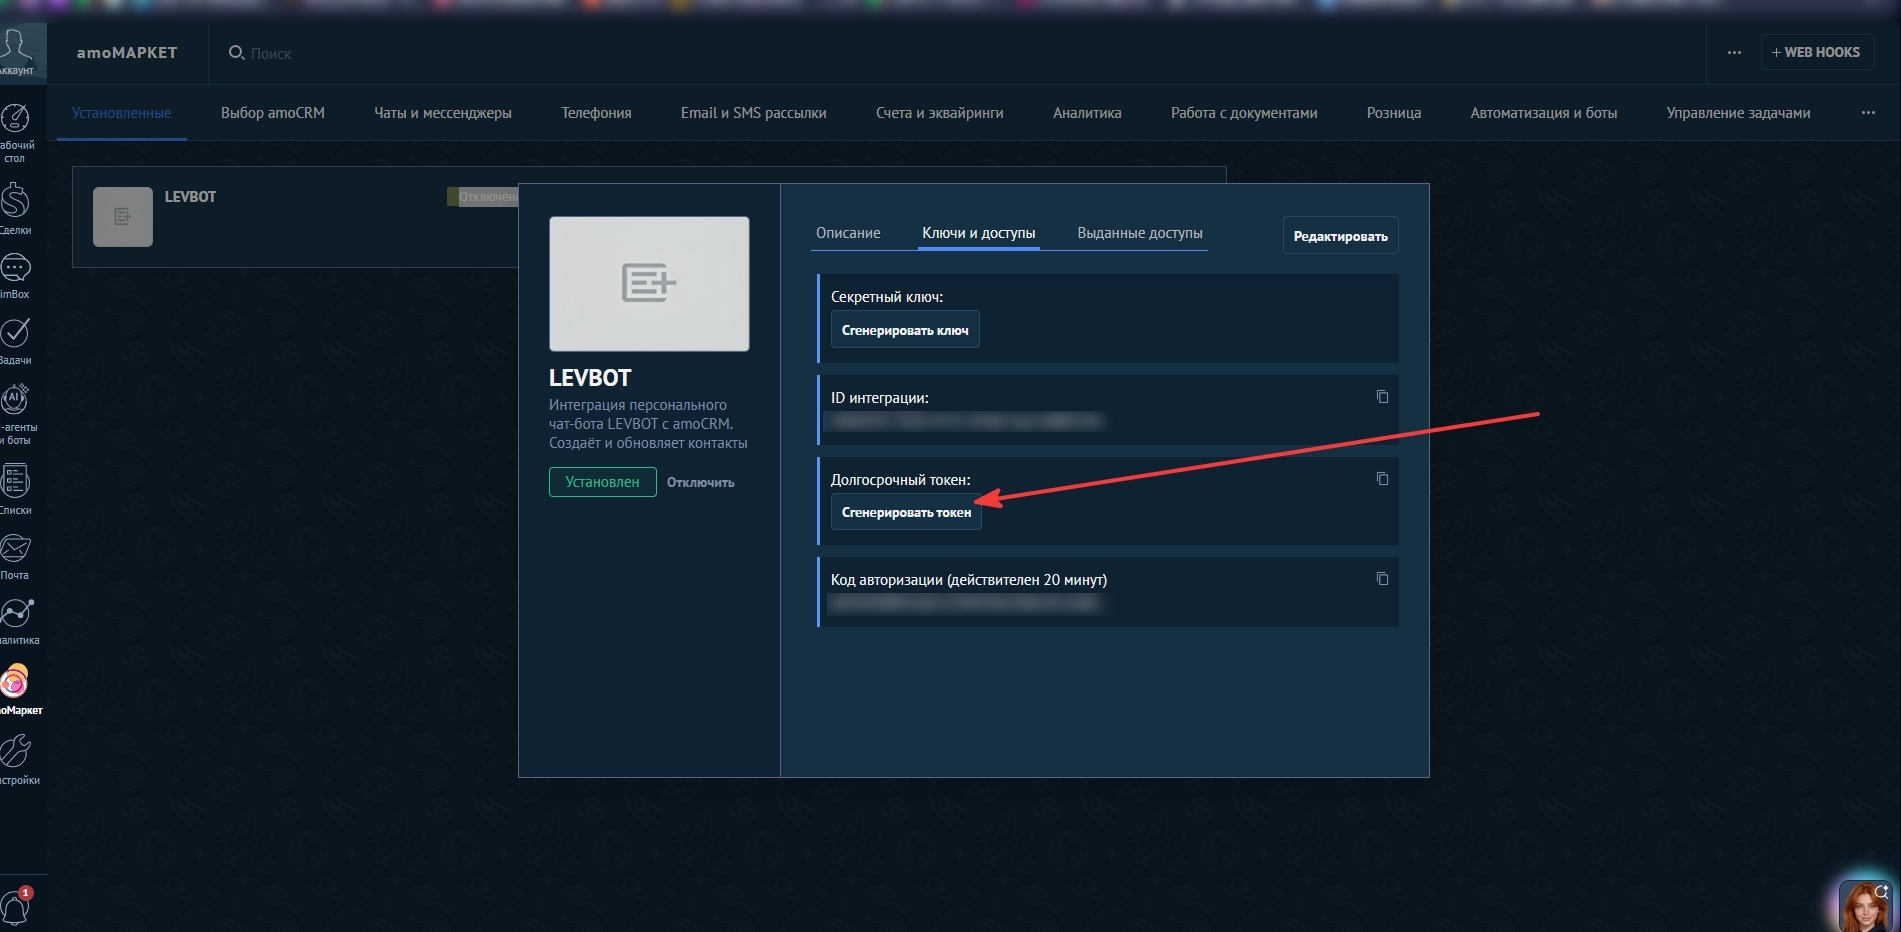
Task: Click the amoМАРКЕТ header title
Action: (x=127, y=53)
